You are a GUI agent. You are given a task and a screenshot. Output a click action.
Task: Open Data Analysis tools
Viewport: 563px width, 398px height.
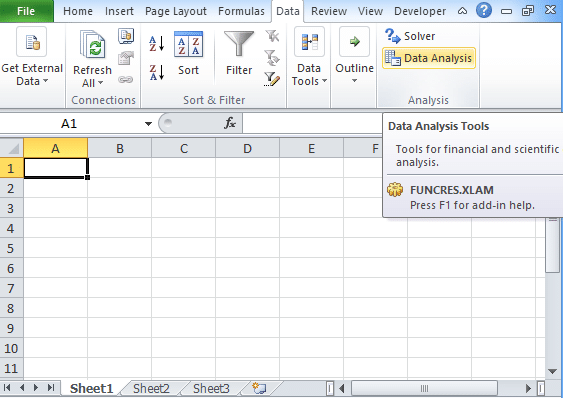pos(429,58)
